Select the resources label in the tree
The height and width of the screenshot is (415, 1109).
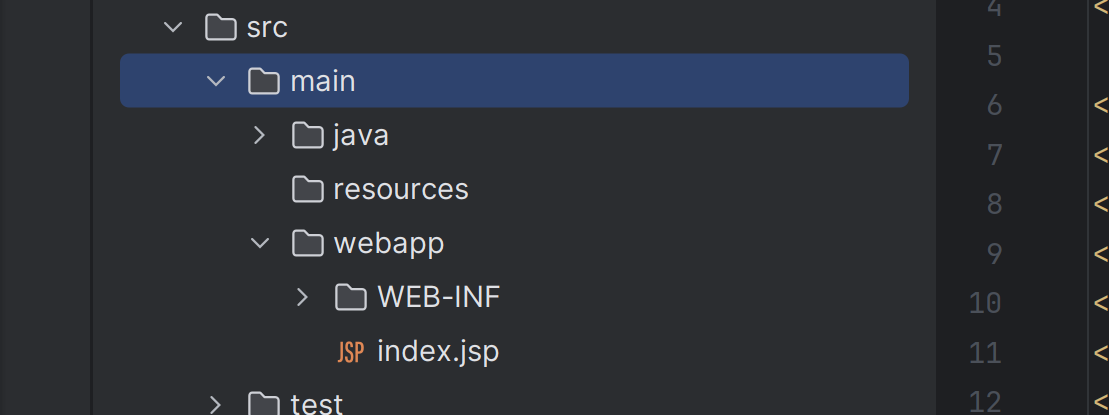click(x=401, y=189)
